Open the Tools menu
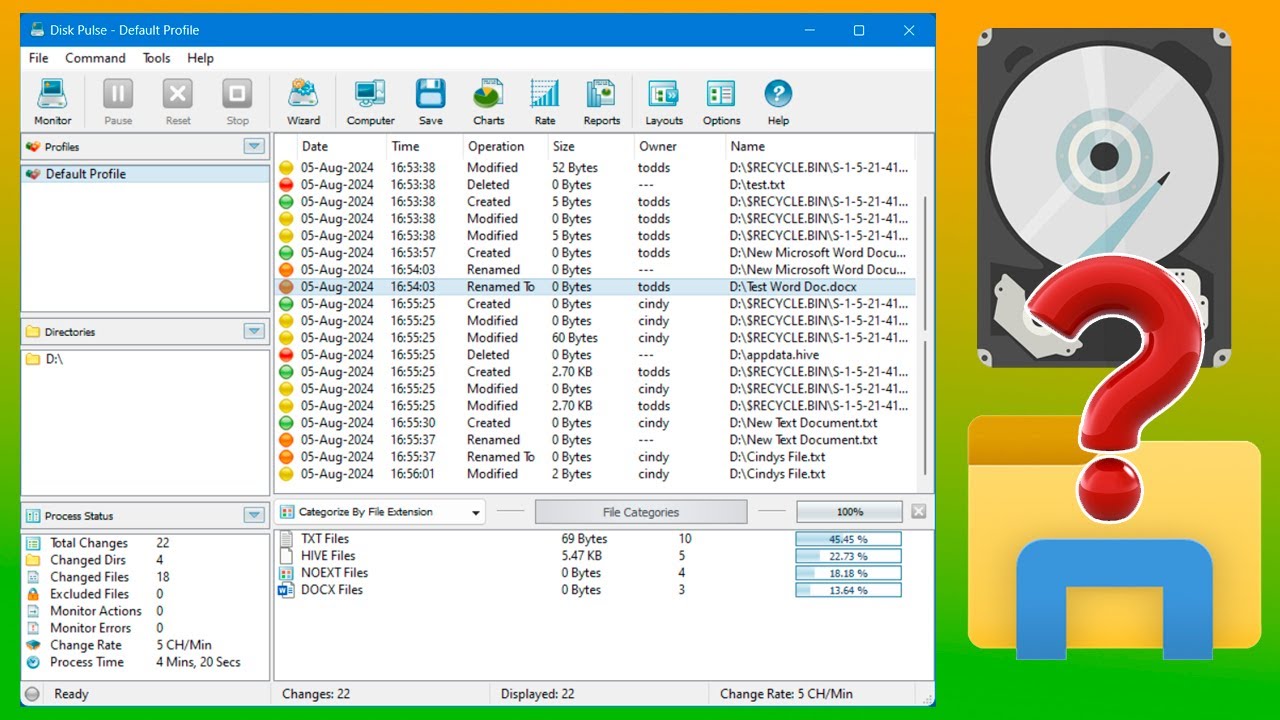Image resolution: width=1280 pixels, height=720 pixels. (x=157, y=58)
